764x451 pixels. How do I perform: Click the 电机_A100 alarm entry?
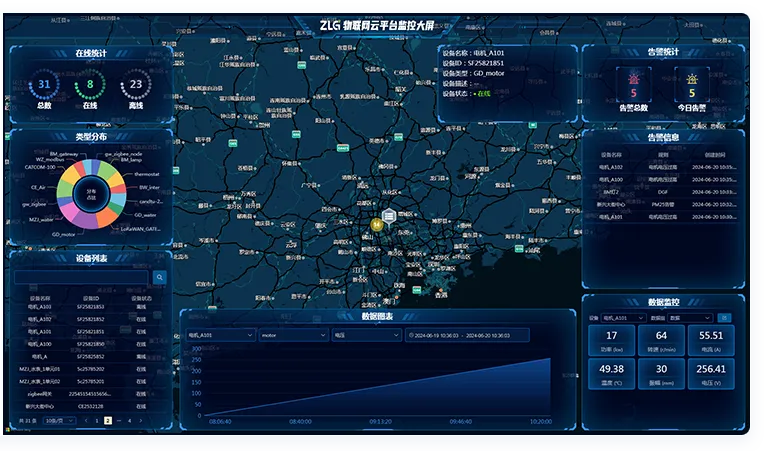663,180
